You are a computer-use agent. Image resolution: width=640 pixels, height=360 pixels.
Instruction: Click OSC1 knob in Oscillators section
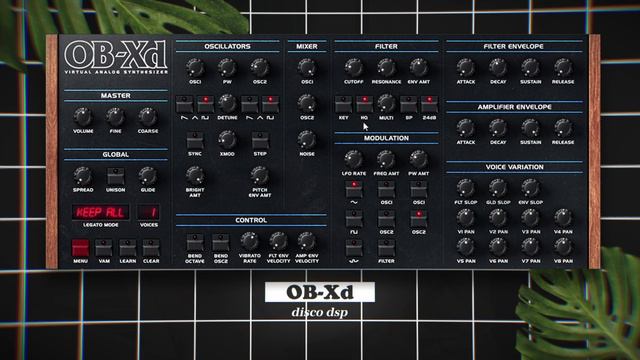click(x=195, y=67)
